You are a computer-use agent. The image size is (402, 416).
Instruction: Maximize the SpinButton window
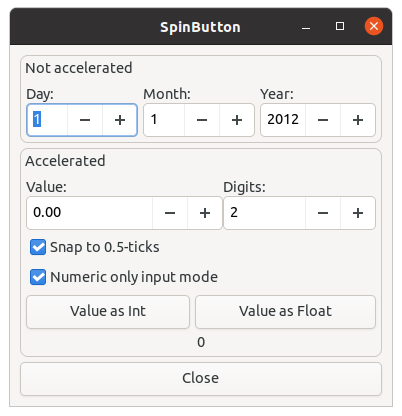(340, 26)
